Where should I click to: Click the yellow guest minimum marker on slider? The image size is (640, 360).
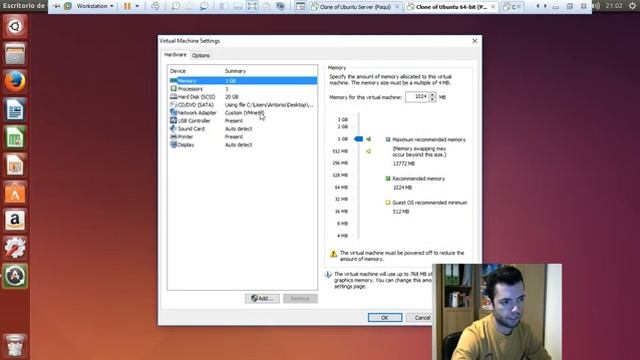pos(369,151)
